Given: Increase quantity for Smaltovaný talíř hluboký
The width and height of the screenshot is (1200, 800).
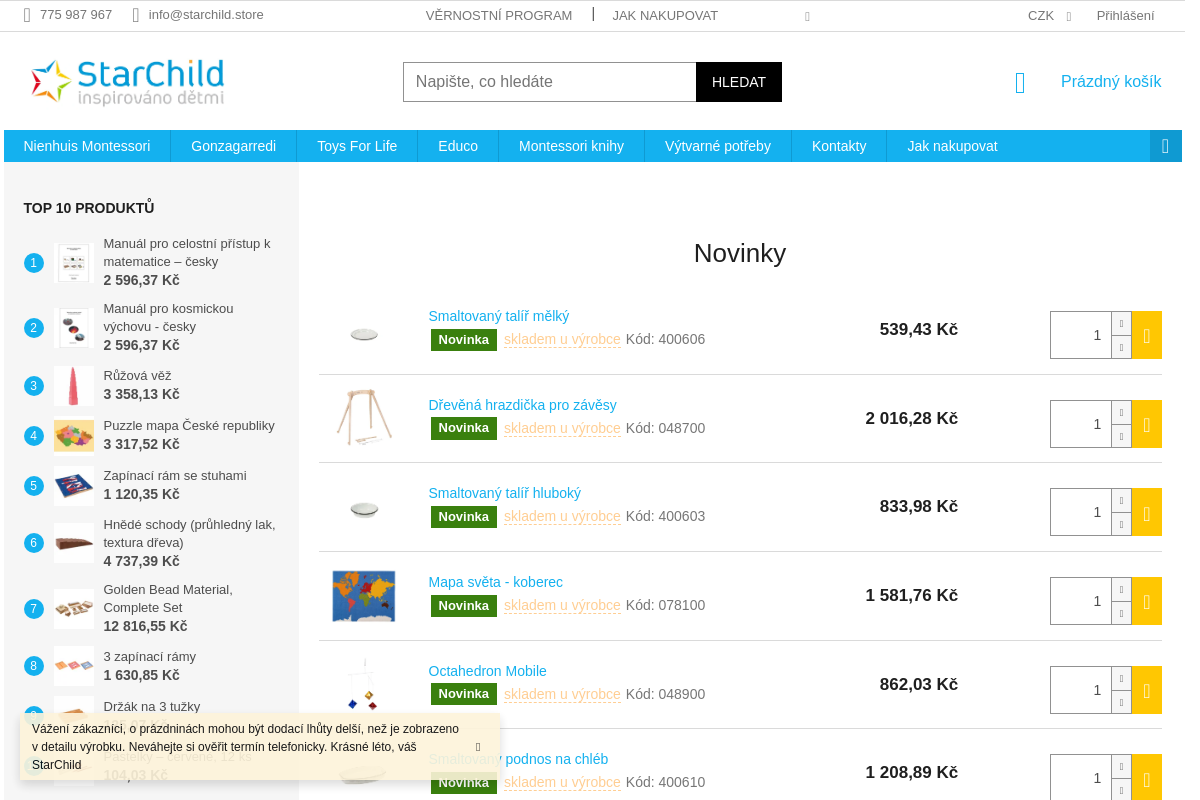Looking at the screenshot, I should click(1121, 500).
